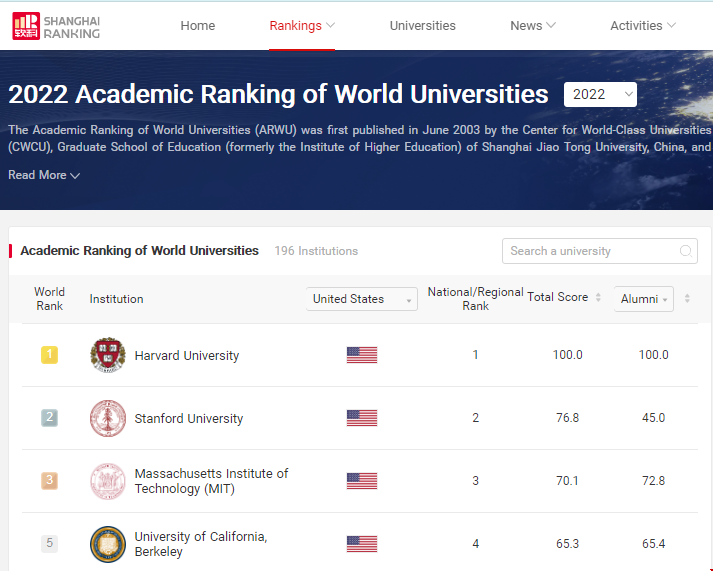Click the Harvard University crest logo
Viewport: 713px width, 571px height.
(108, 355)
